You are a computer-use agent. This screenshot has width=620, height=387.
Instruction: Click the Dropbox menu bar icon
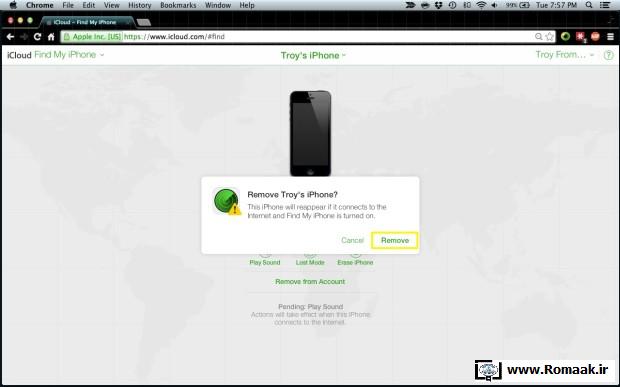pyautogui.click(x=438, y=5)
